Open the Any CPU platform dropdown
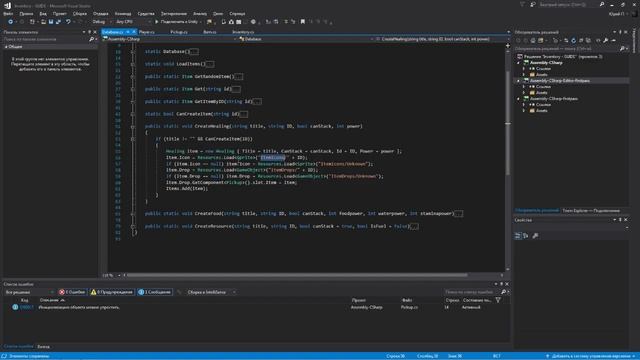This screenshot has width=640, height=360. (133, 22)
